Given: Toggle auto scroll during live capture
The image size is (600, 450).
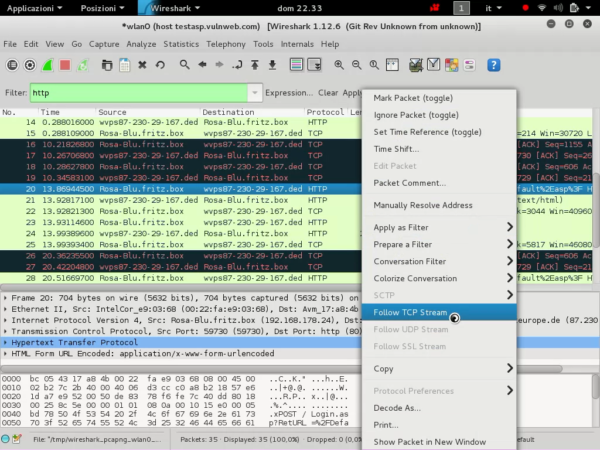Looking at the screenshot, I should [x=314, y=65].
